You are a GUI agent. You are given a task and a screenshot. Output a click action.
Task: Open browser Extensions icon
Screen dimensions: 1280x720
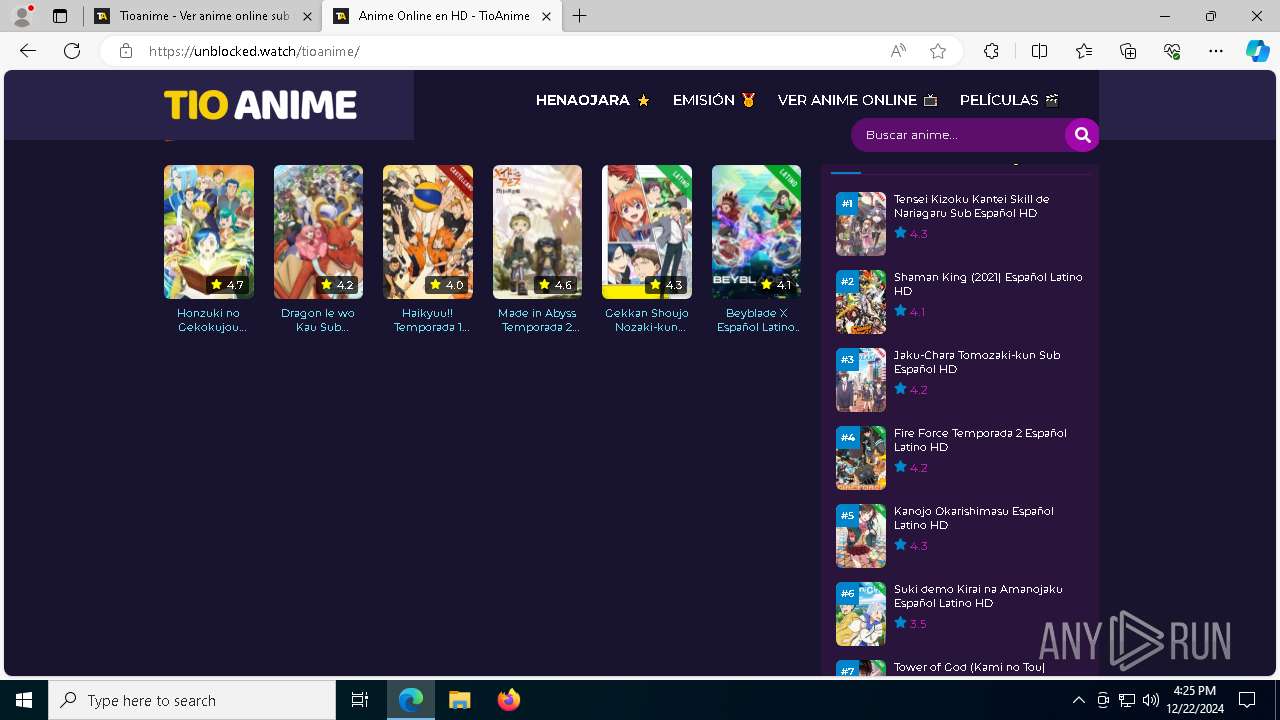[991, 51]
